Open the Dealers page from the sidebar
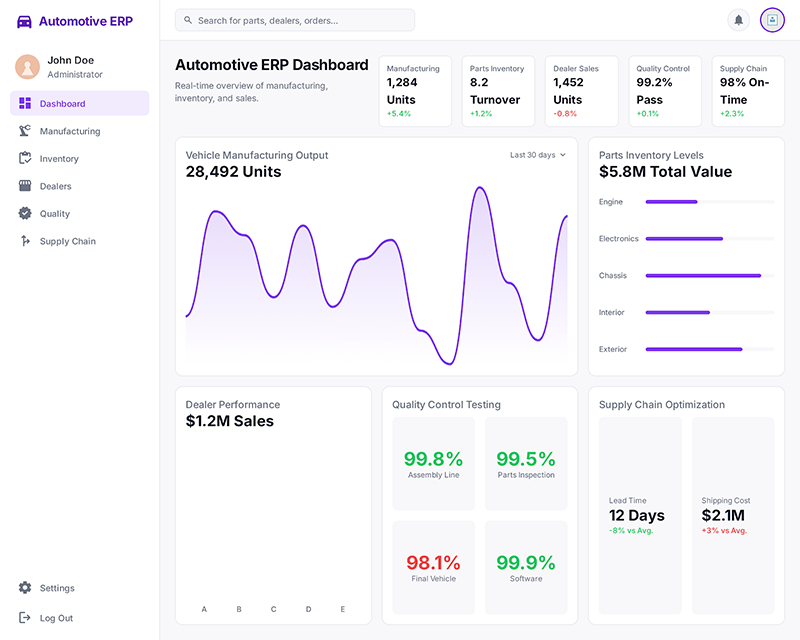The height and width of the screenshot is (640, 800). (58, 185)
